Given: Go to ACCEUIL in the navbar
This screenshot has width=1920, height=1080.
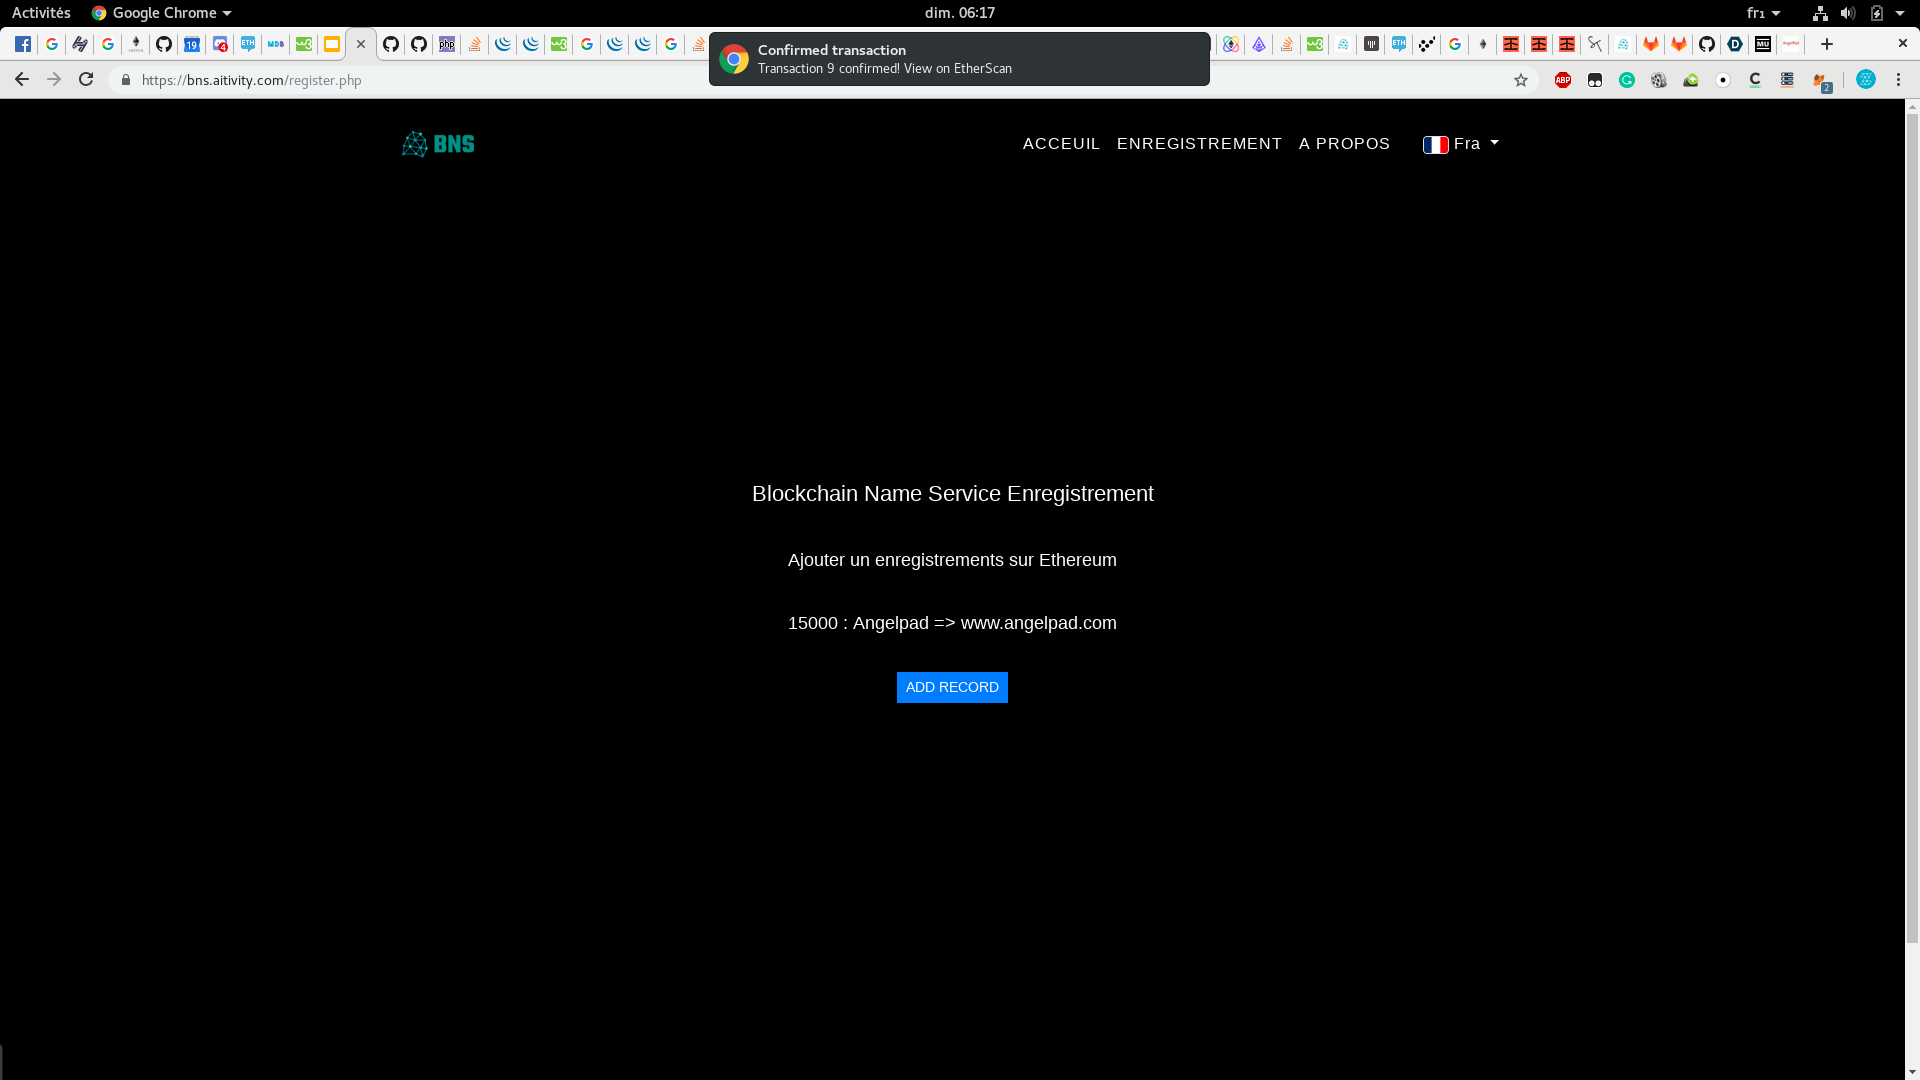Looking at the screenshot, I should coord(1061,144).
